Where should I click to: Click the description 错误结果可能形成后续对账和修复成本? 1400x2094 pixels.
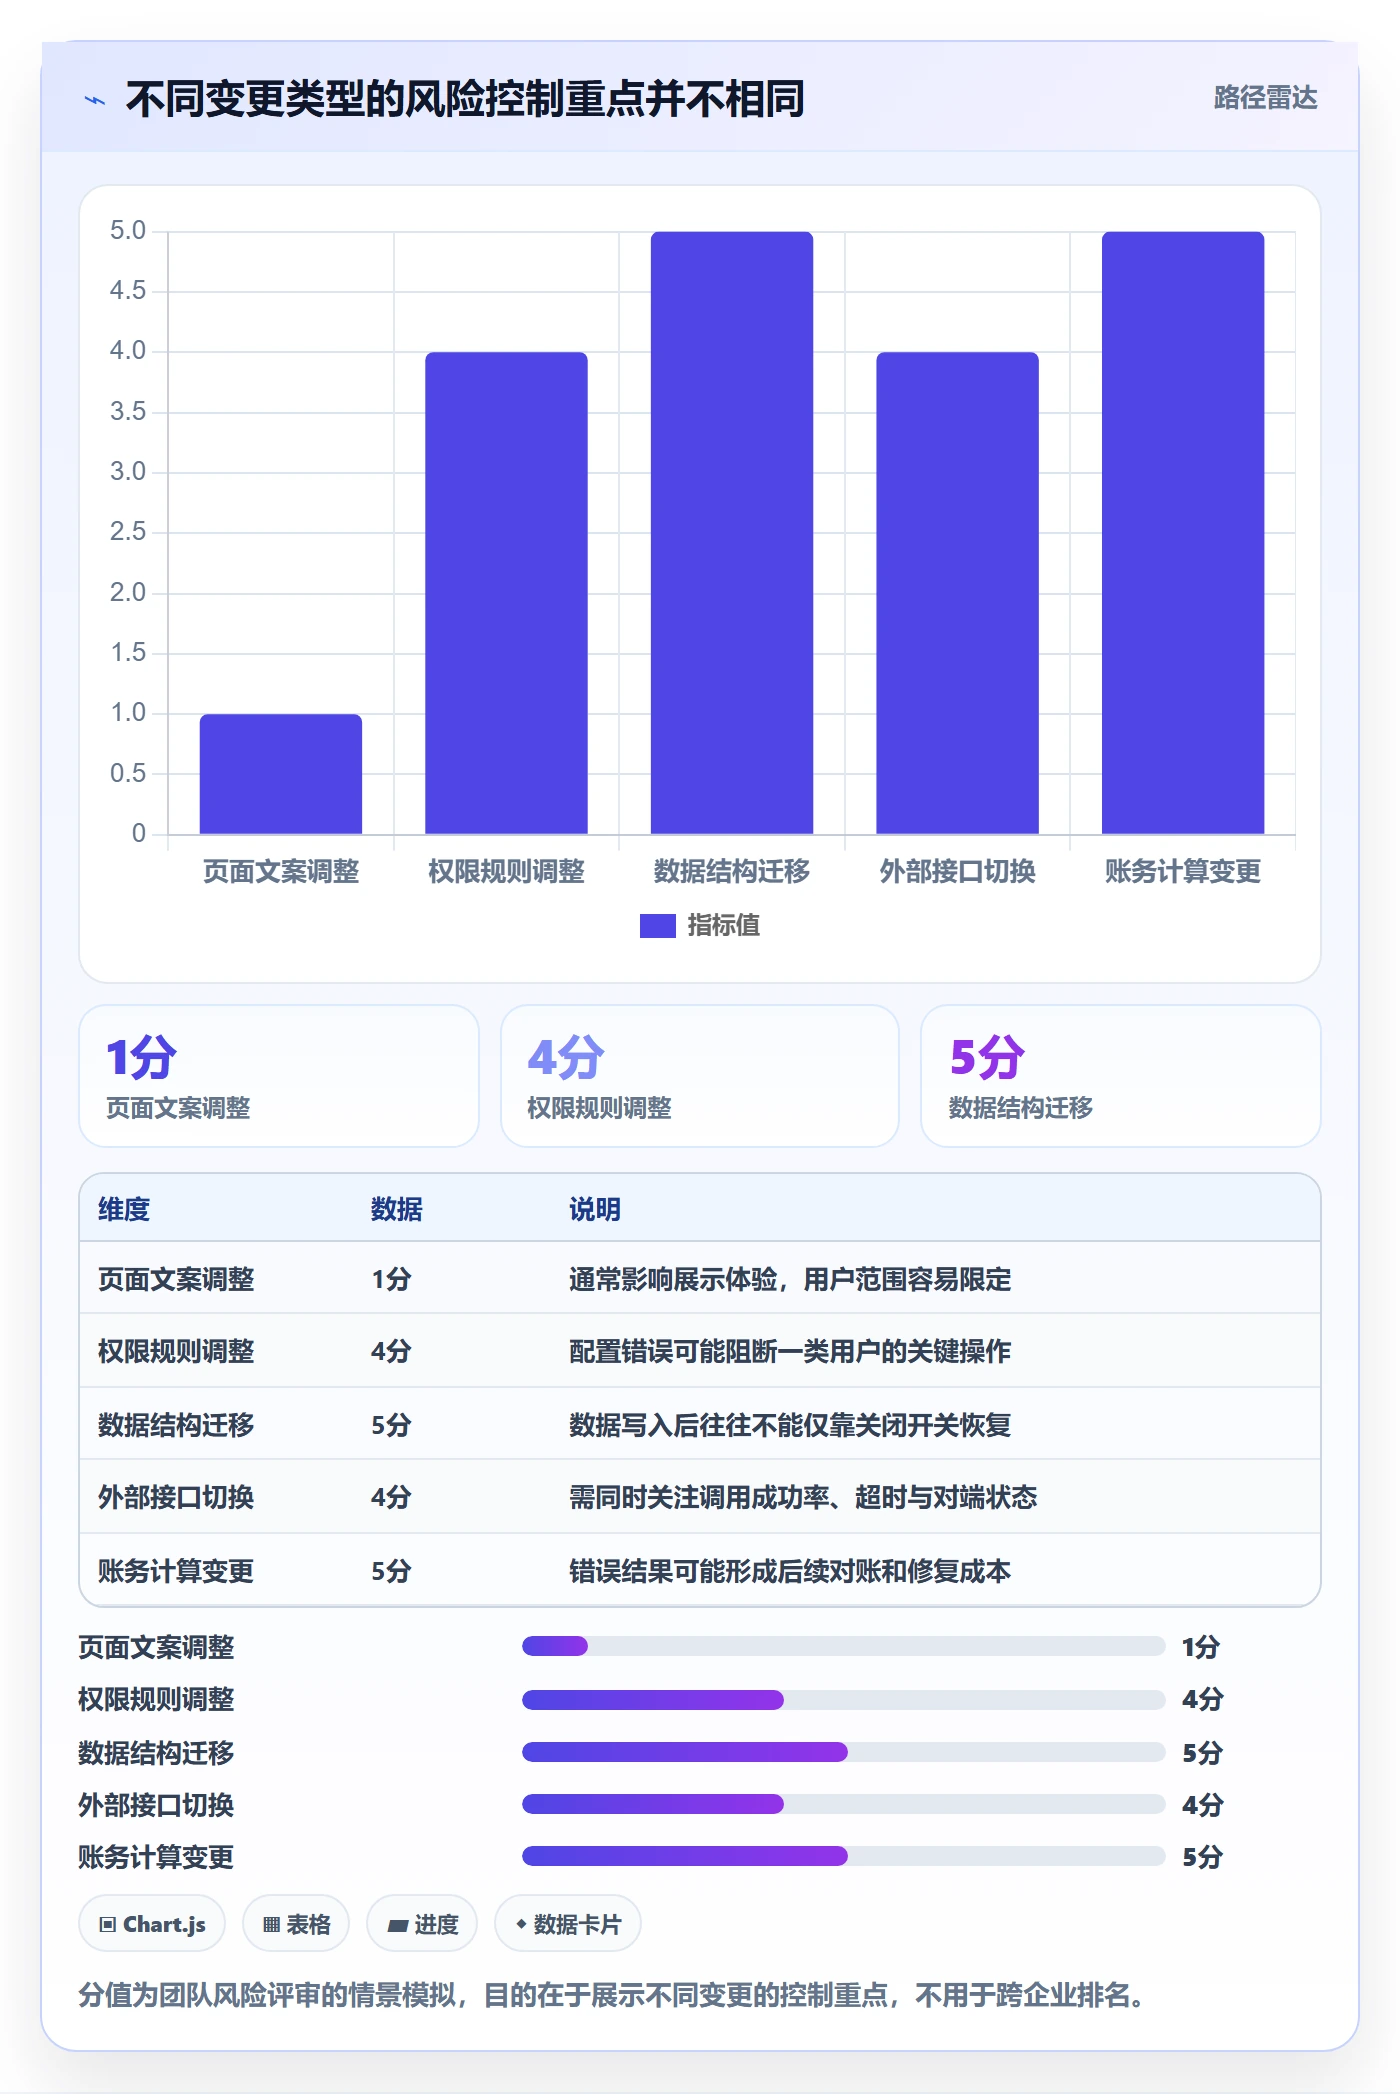790,1571
